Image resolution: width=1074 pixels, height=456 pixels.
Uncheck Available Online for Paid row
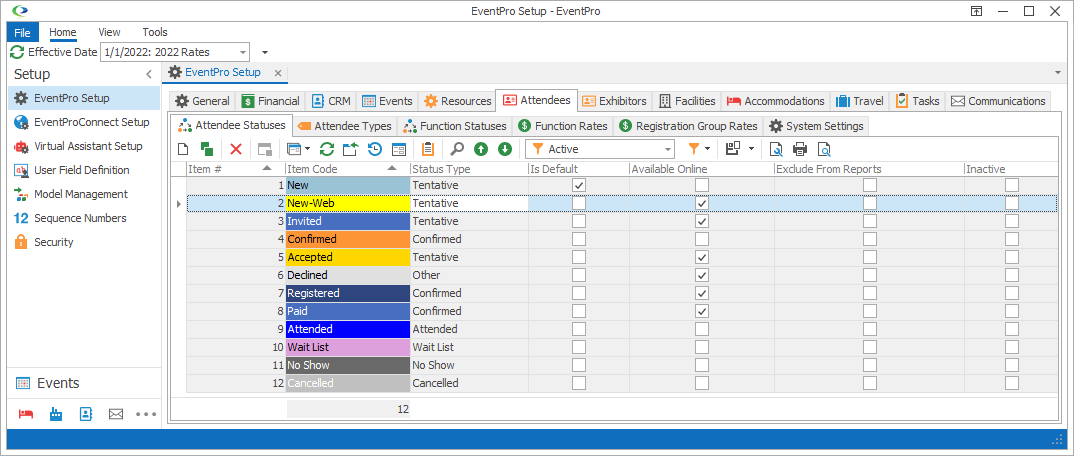click(x=701, y=311)
